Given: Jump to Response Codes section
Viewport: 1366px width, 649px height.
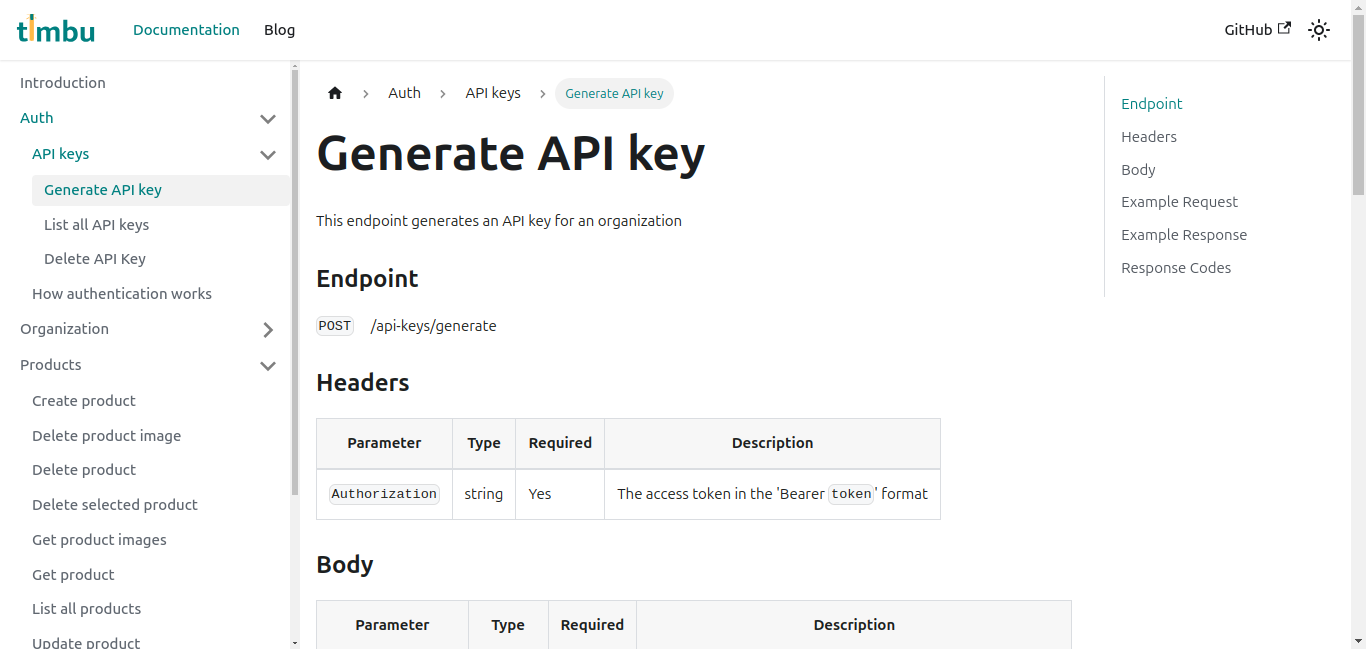Looking at the screenshot, I should click(x=1176, y=268).
